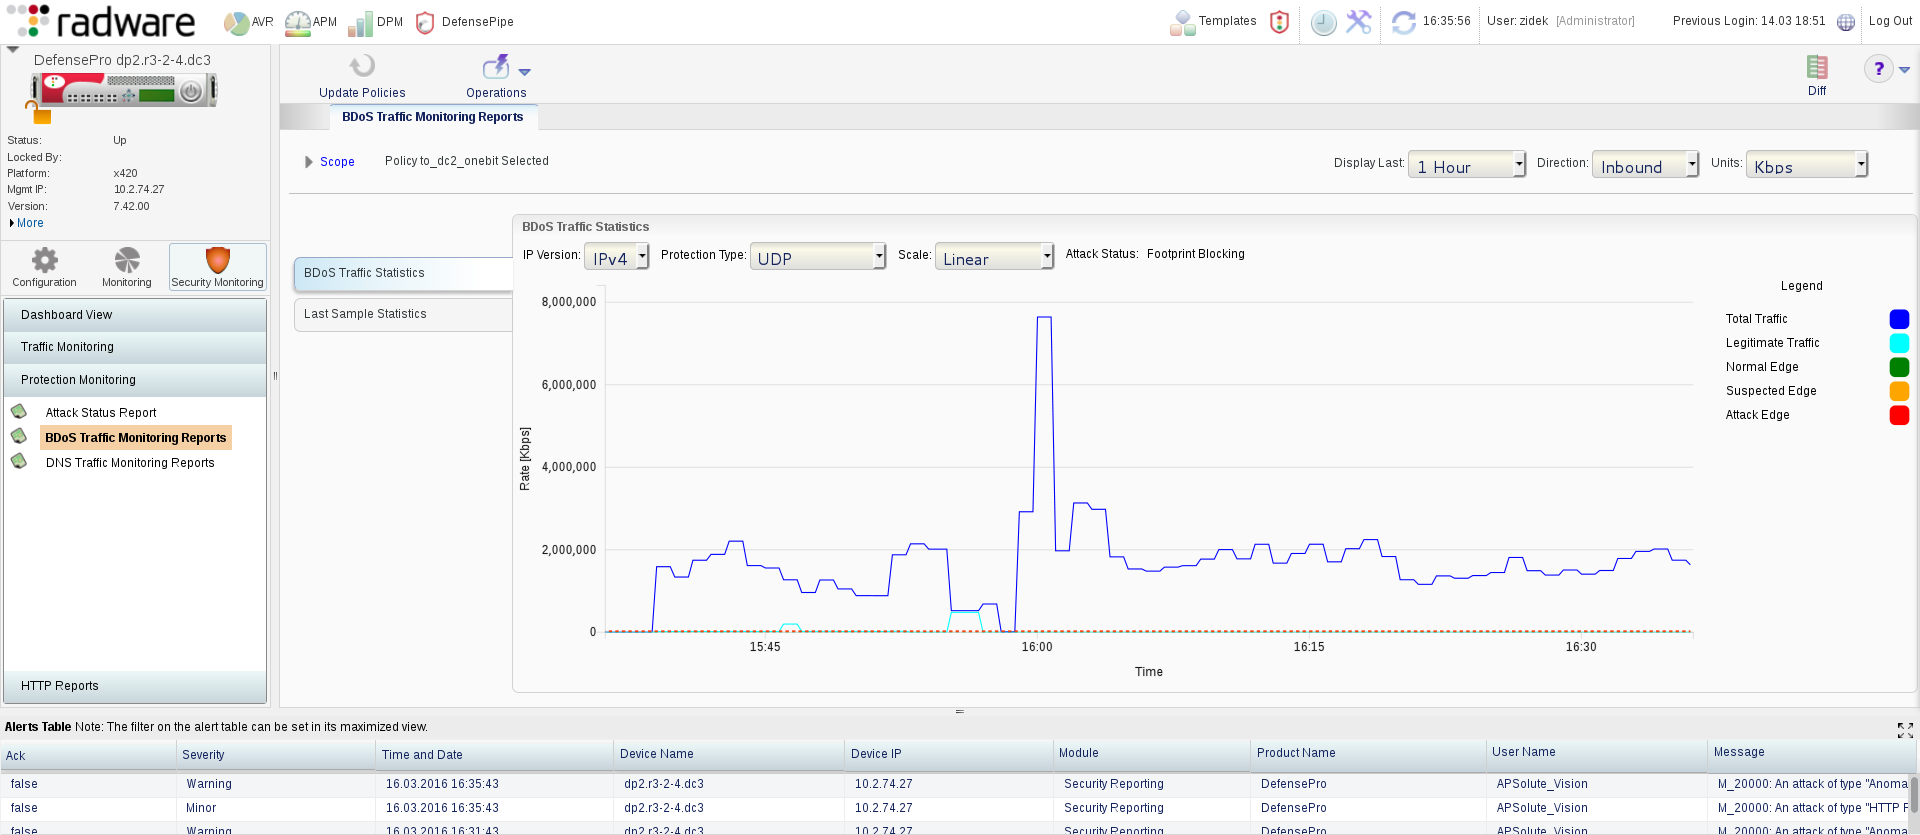This screenshot has width=1920, height=835.
Task: Click the left panel splitter handle
Action: point(275,376)
